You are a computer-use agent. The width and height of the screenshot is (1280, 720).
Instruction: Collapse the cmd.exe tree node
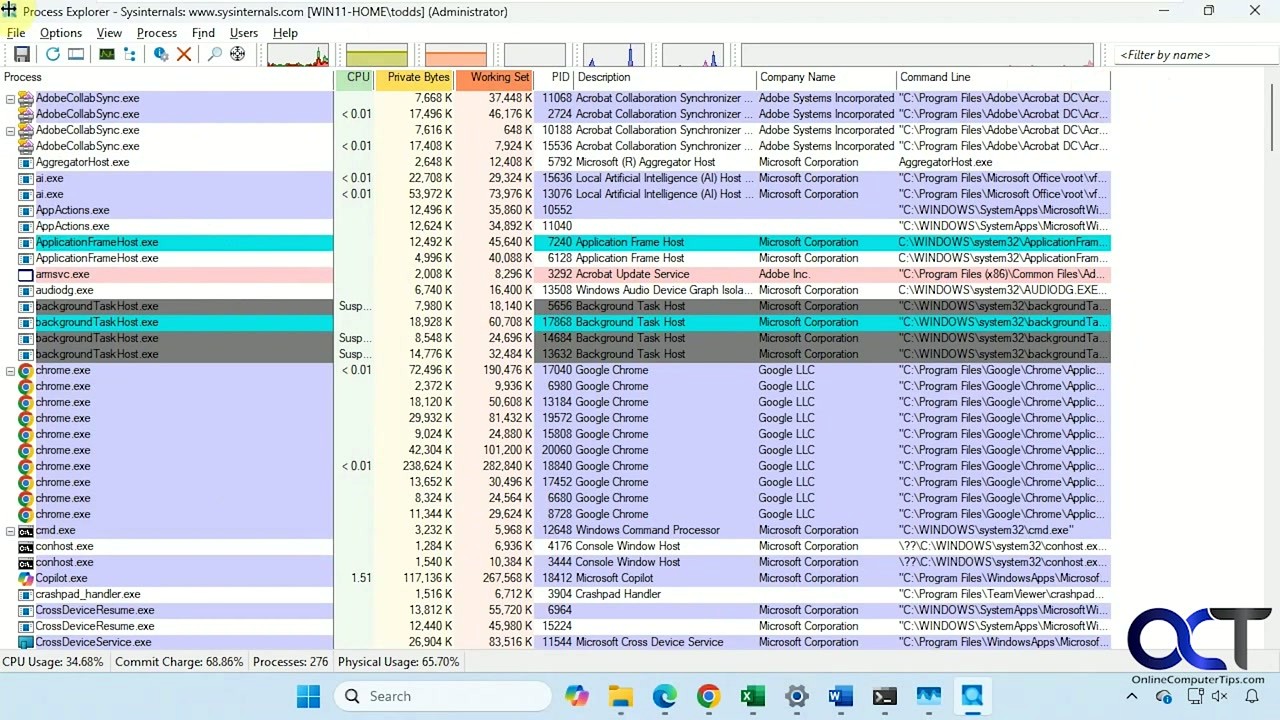[x=9, y=529]
